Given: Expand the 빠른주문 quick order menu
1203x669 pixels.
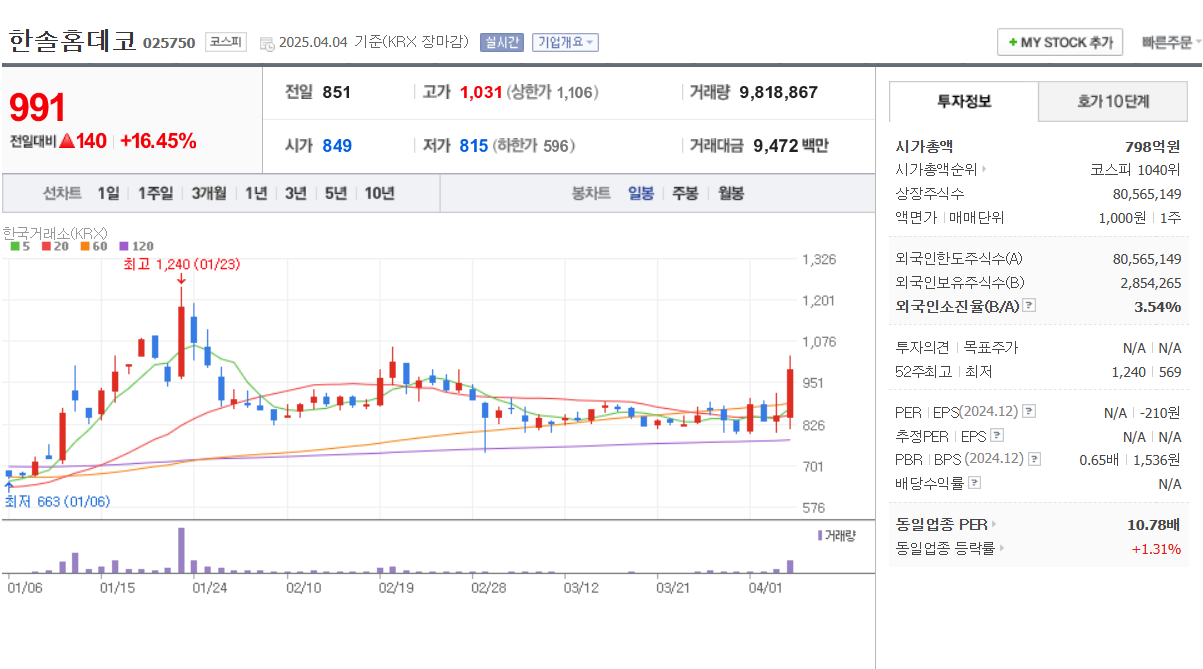Looking at the screenshot, I should pyautogui.click(x=1172, y=42).
